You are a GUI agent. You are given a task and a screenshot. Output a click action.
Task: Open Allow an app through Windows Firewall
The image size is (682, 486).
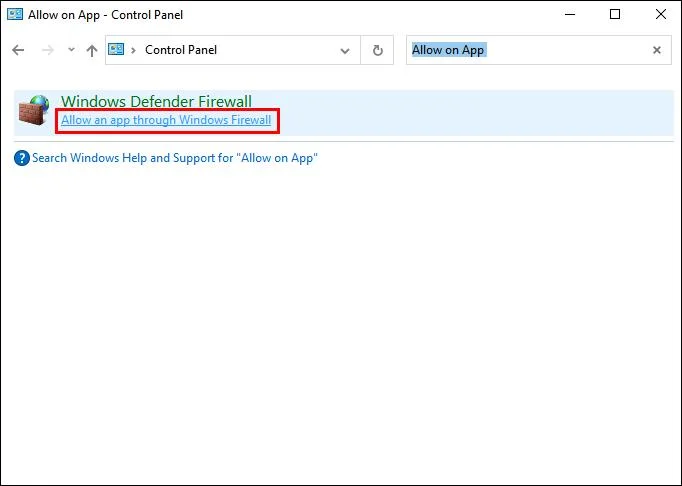pyautogui.click(x=166, y=120)
